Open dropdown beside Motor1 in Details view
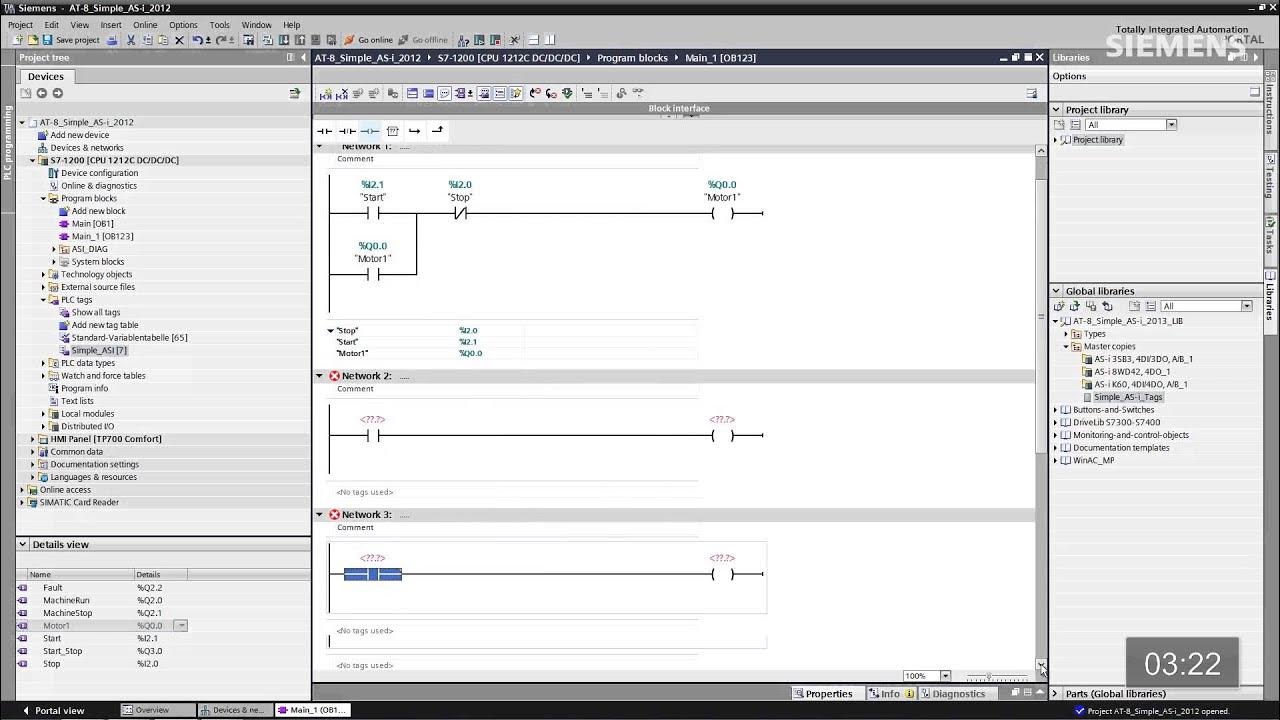Viewport: 1280px width, 720px height. (181, 626)
